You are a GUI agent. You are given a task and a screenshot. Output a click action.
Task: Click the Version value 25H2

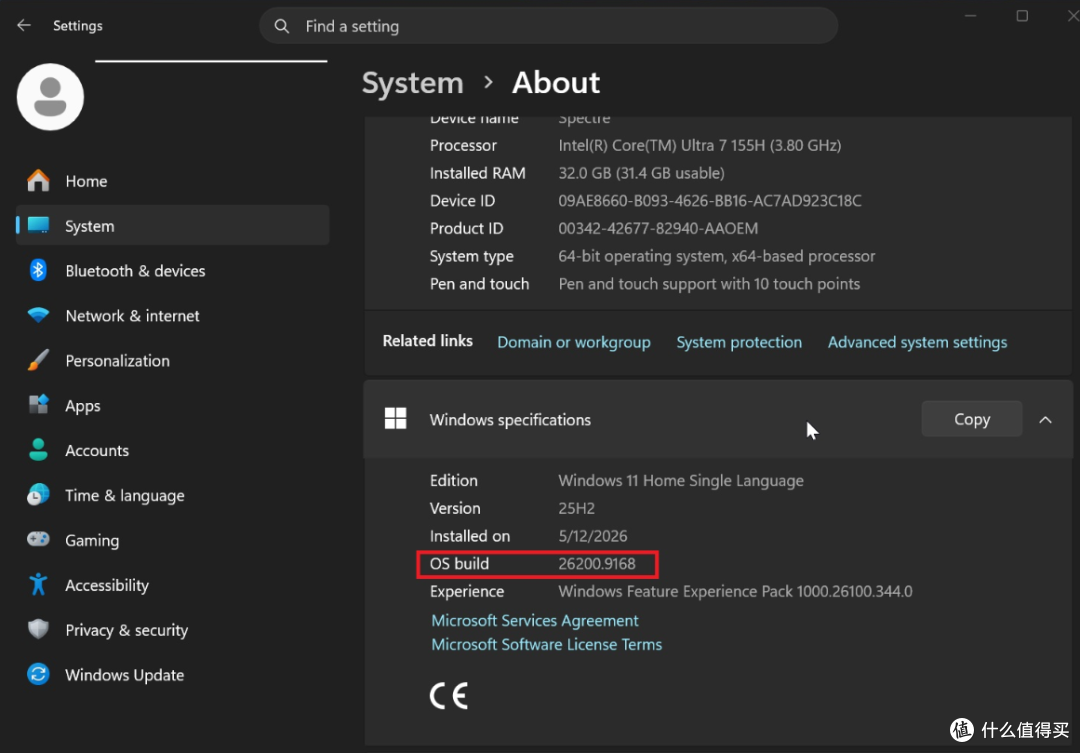coord(576,508)
